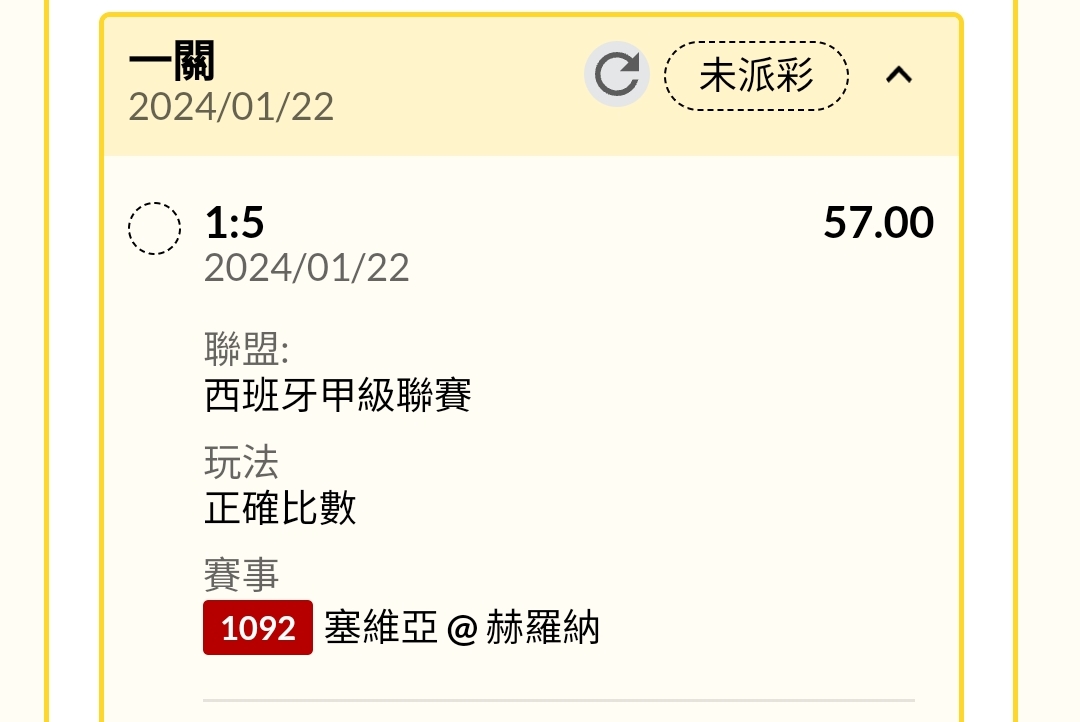
Task: Click the 1:5 score selection
Action: tap(235, 223)
